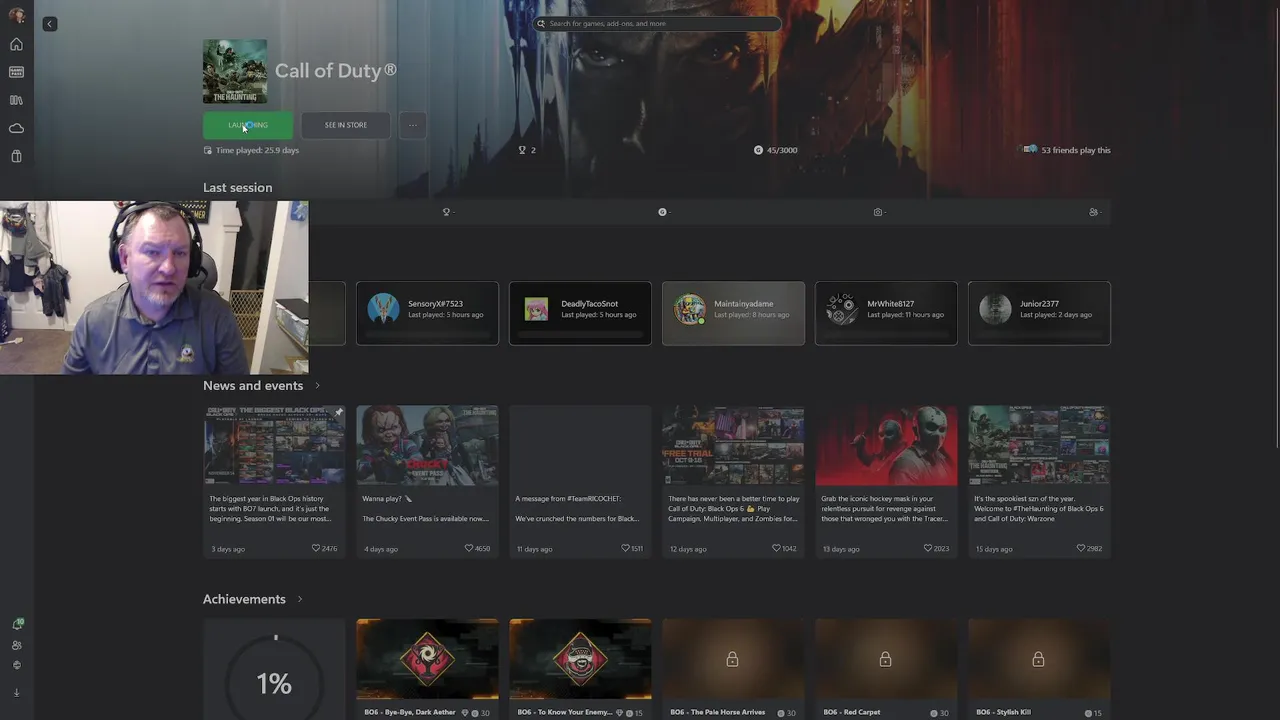
Task: Like the Haunting post with 2982 hearts
Action: coord(1081,548)
